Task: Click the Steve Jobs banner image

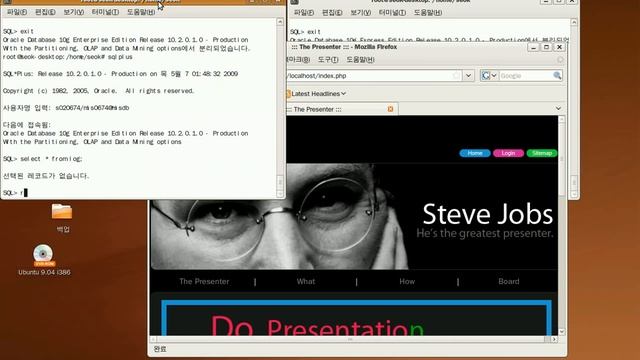Action: click(354, 216)
